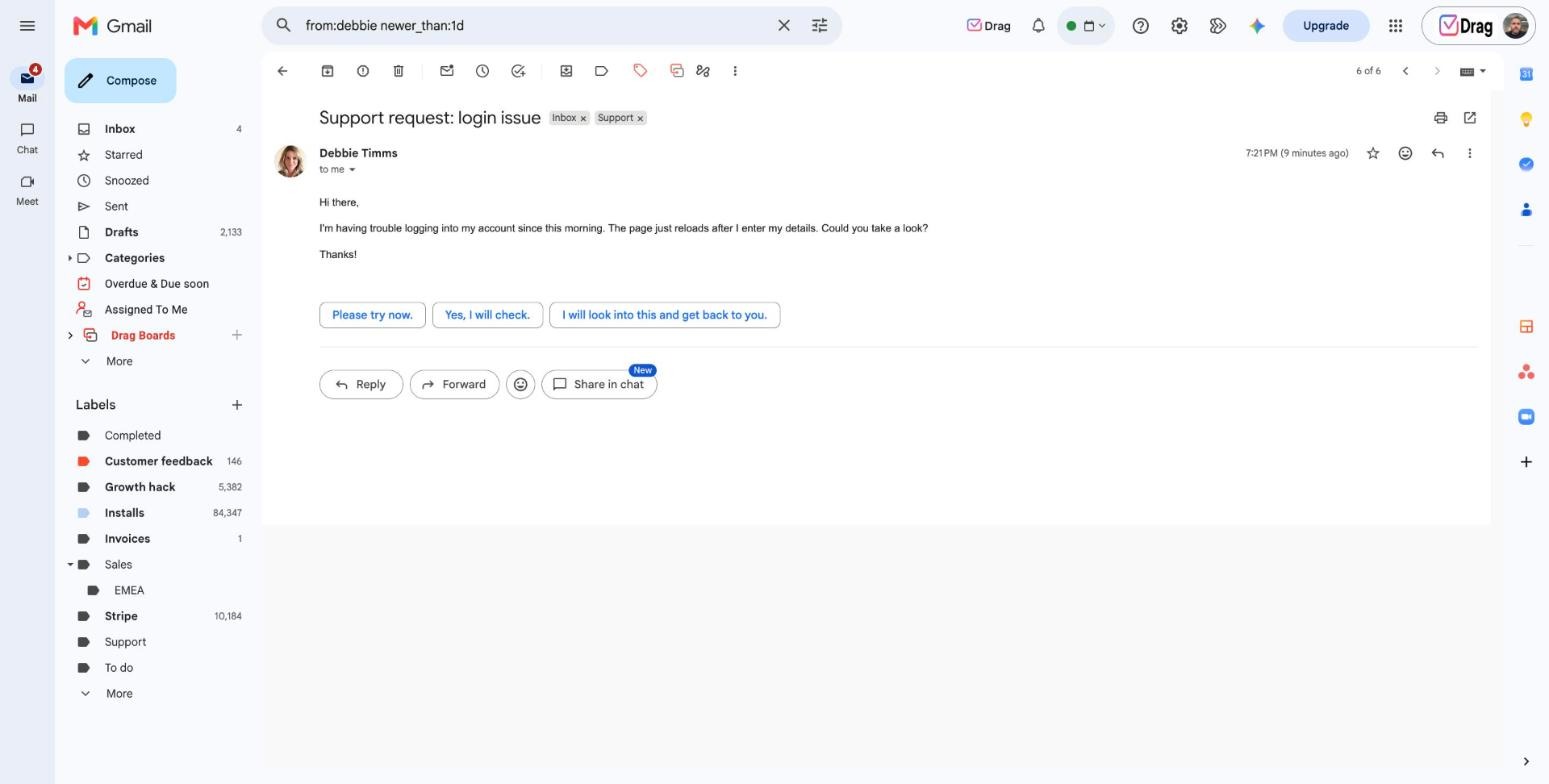Open the Customer feedback label
Viewport: 1549px width, 784px height.
158,462
